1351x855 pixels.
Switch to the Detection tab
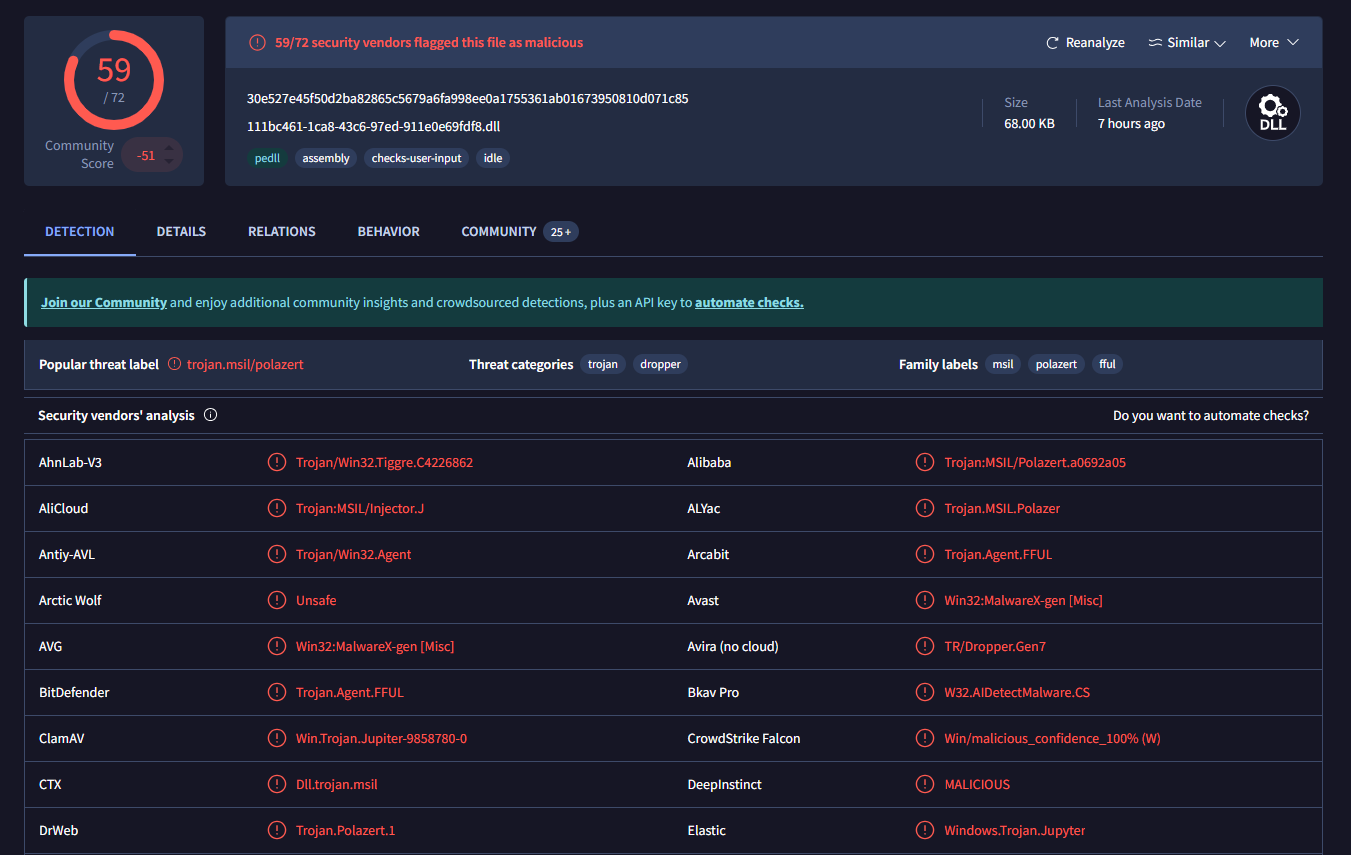pyautogui.click(x=80, y=231)
